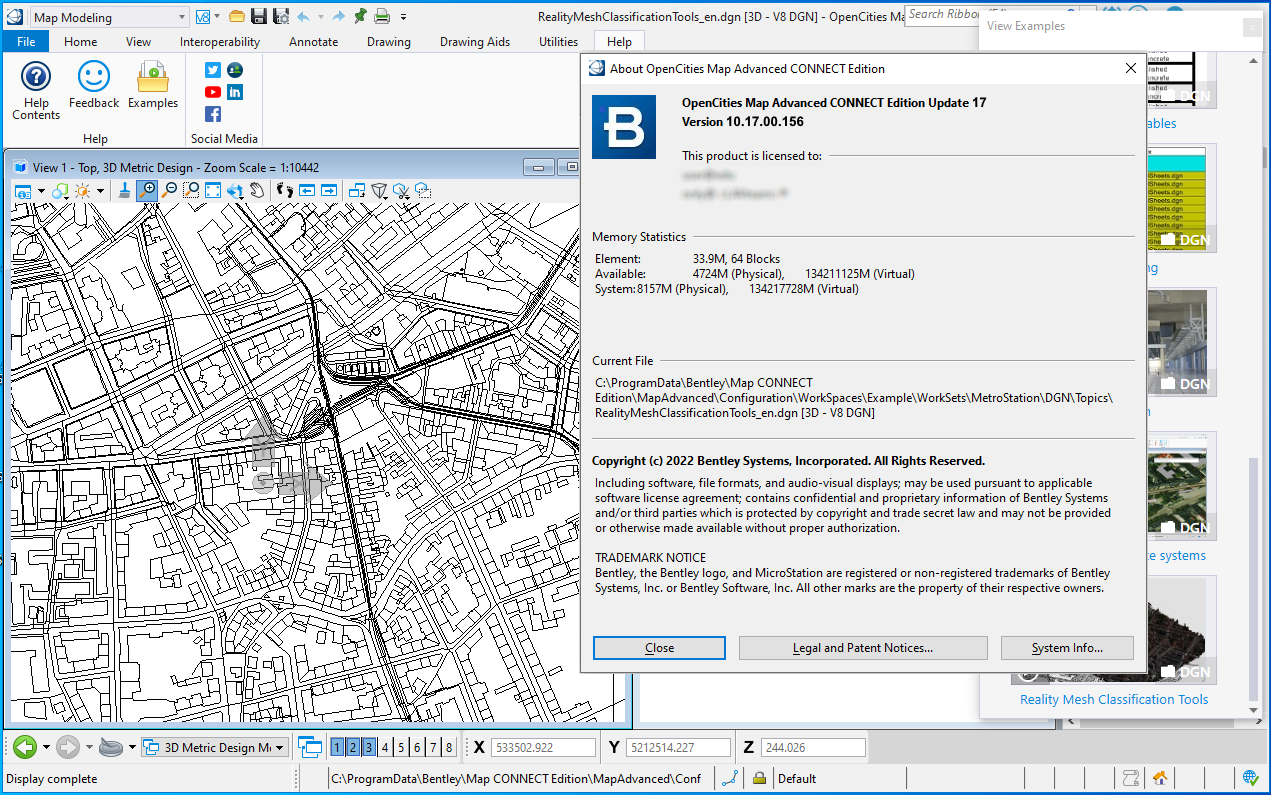Open the YouTube social media icon
1271x795 pixels.
(213, 92)
